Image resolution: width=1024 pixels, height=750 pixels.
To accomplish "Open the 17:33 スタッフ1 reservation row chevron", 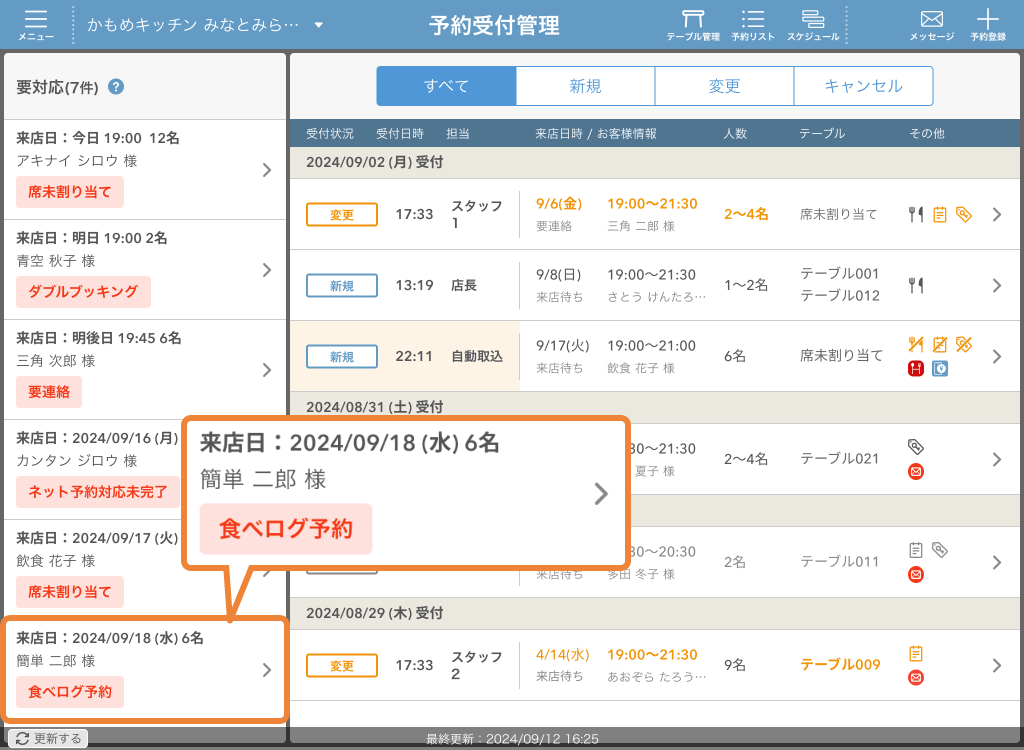I will click(x=997, y=214).
